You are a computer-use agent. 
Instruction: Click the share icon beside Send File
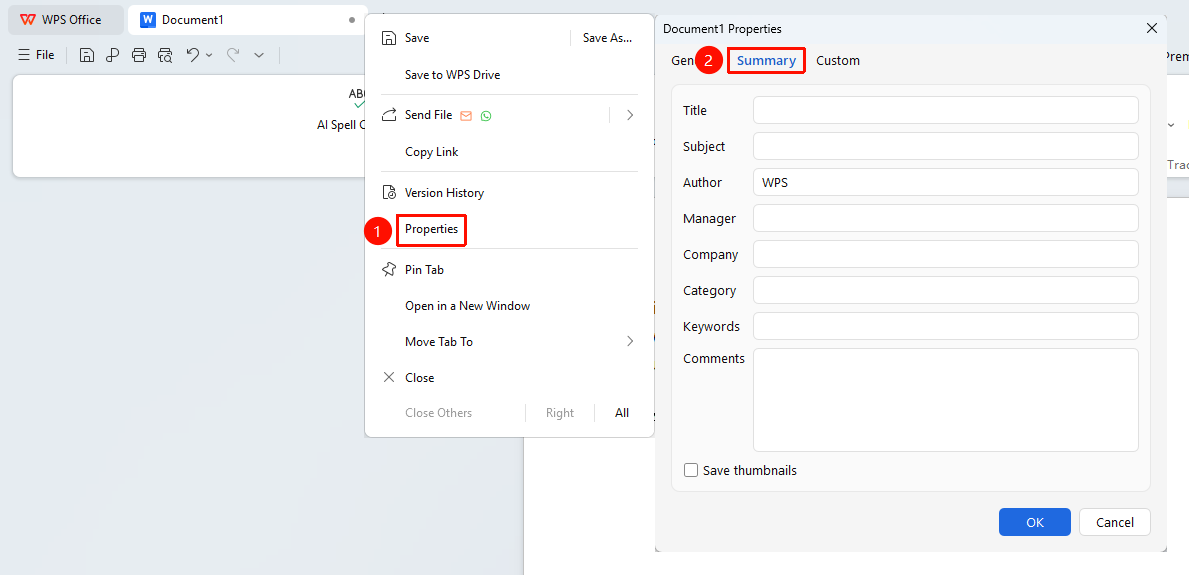(389, 115)
